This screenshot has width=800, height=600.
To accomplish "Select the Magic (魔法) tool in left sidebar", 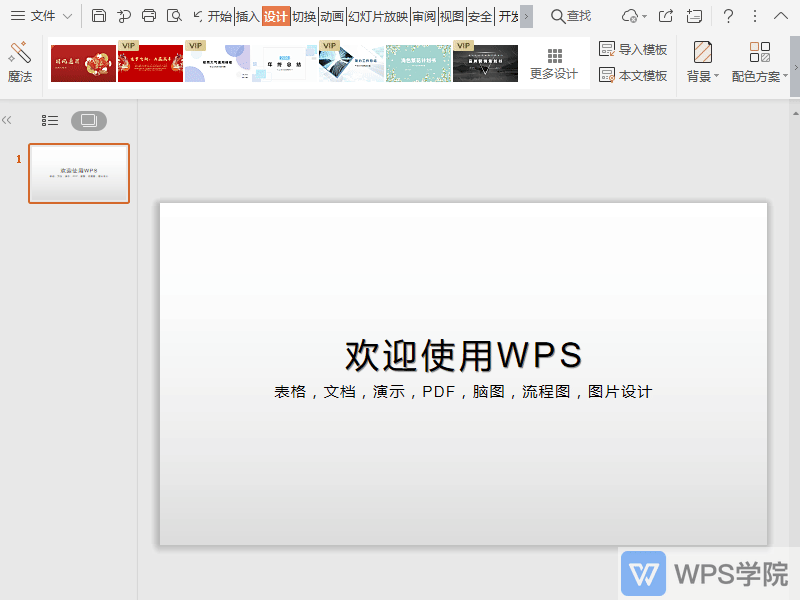I will [x=18, y=58].
